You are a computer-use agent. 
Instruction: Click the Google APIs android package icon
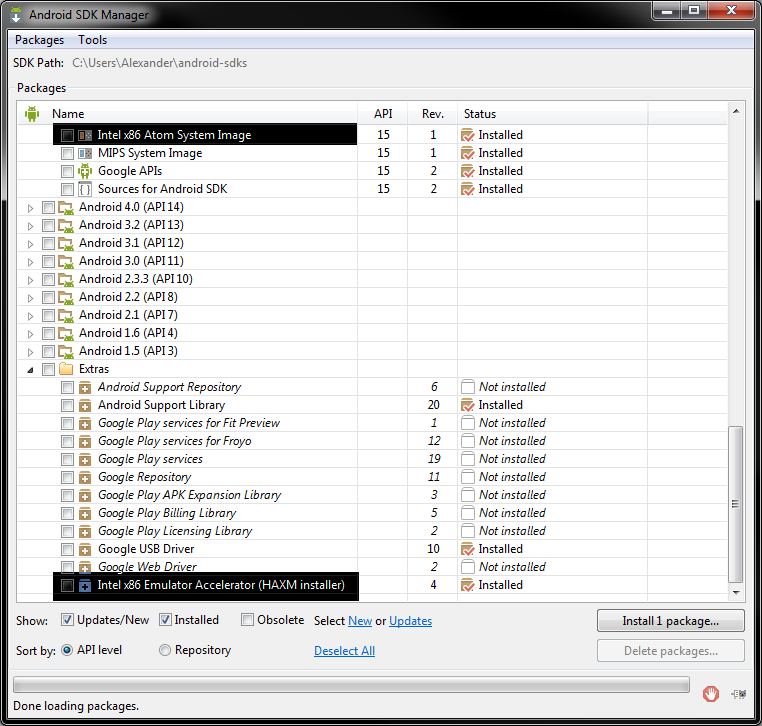(85, 171)
